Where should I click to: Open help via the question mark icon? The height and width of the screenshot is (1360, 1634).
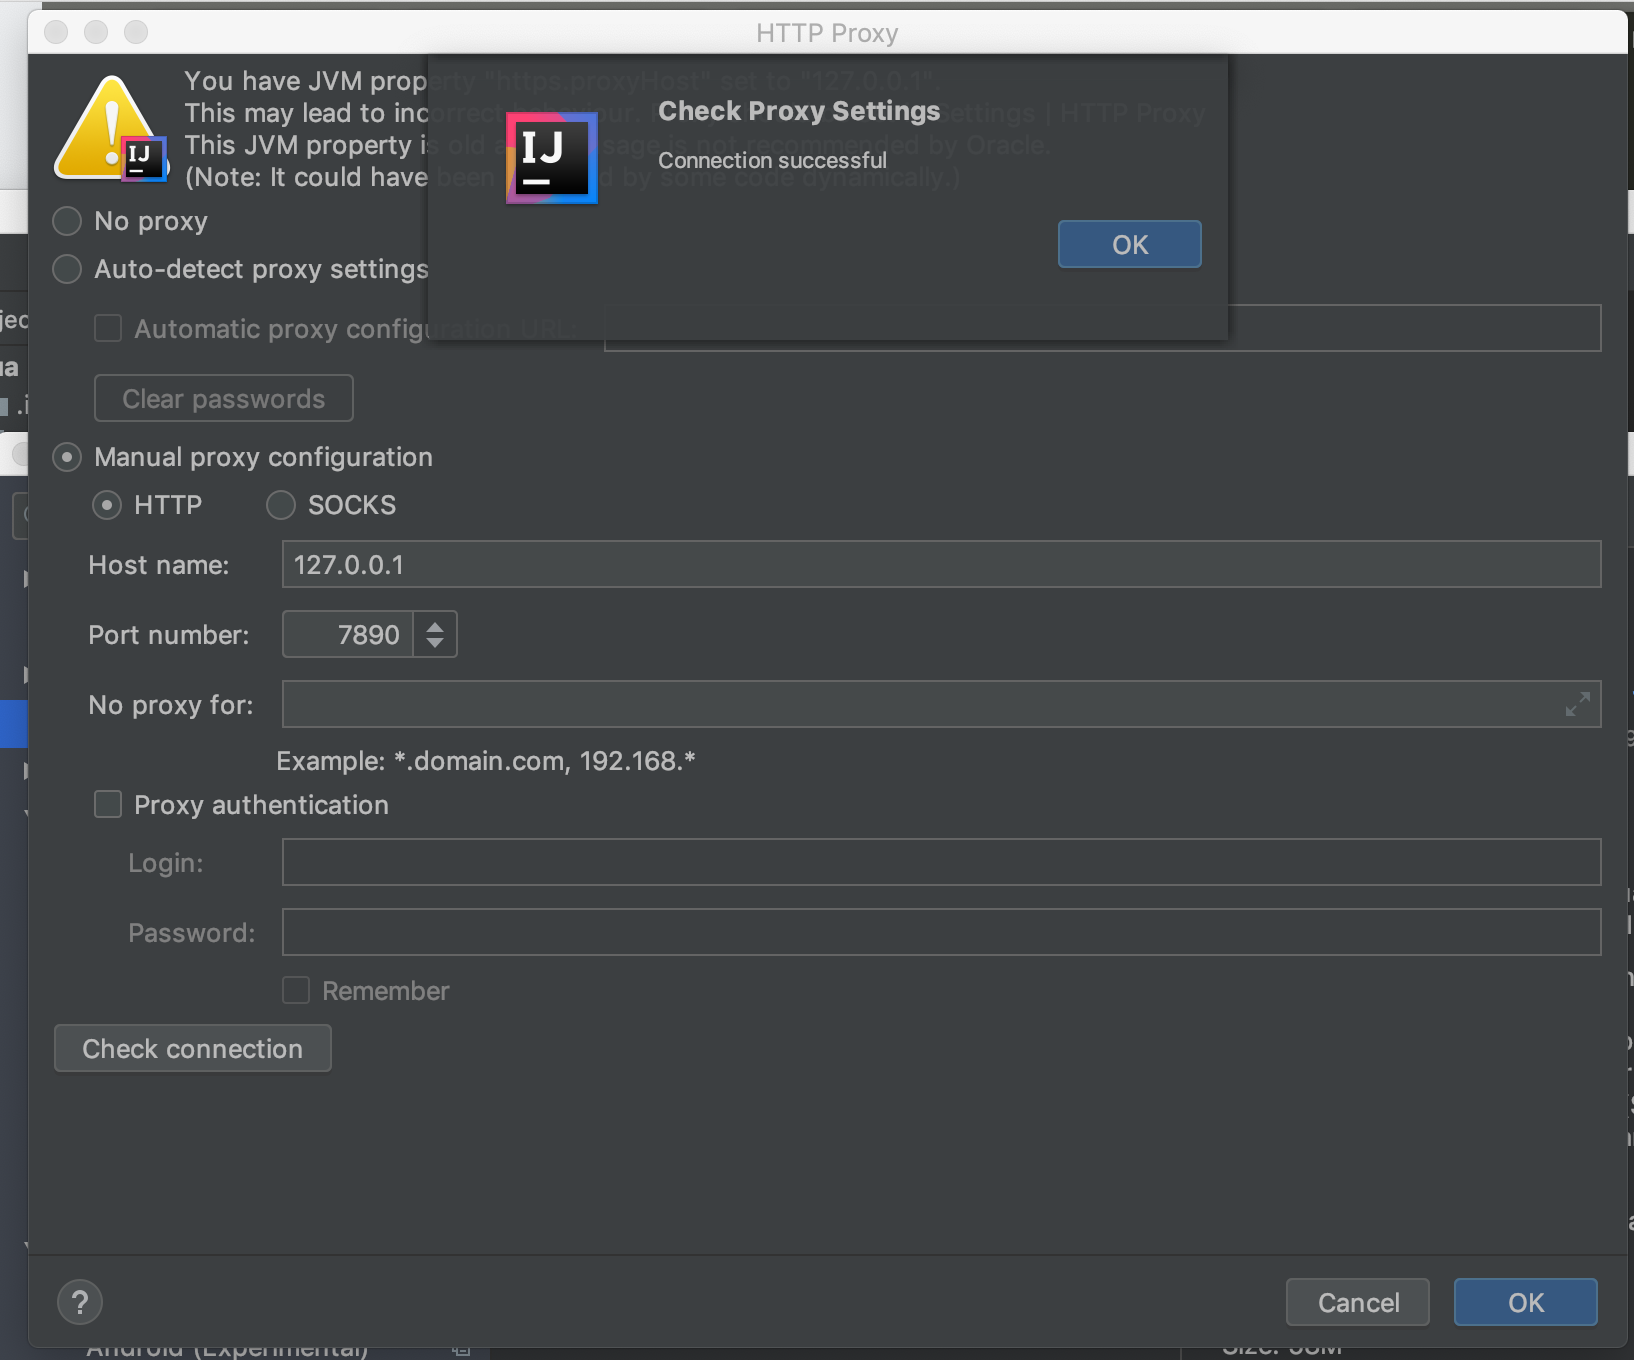pyautogui.click(x=79, y=1302)
